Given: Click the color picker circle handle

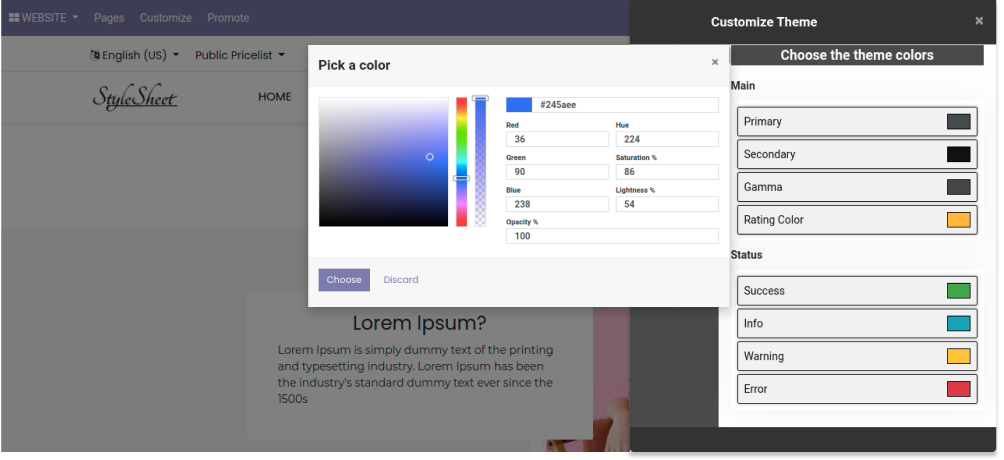Looking at the screenshot, I should coord(430,157).
